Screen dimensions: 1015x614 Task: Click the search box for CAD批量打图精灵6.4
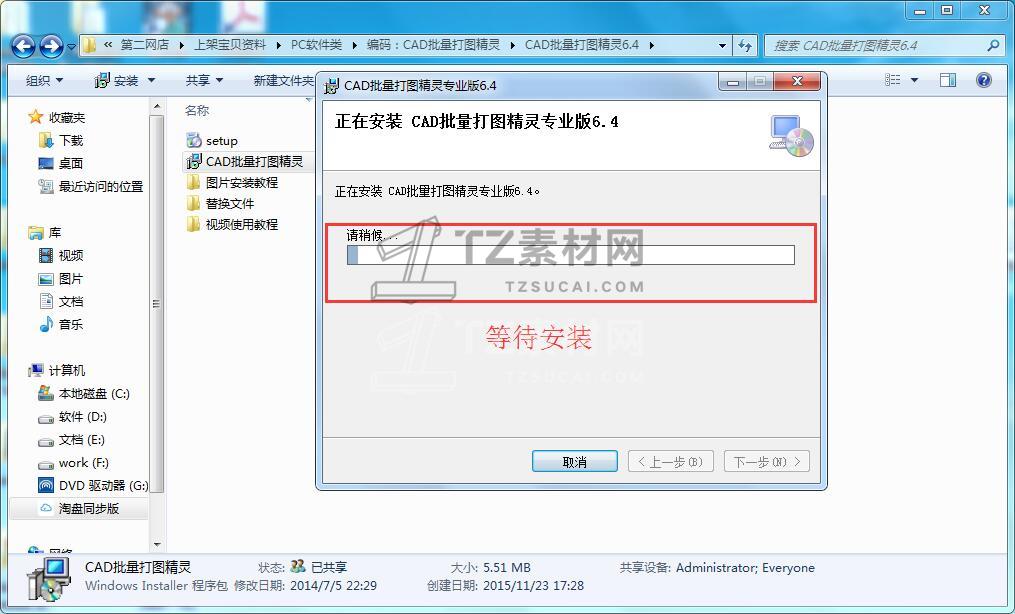(877, 45)
